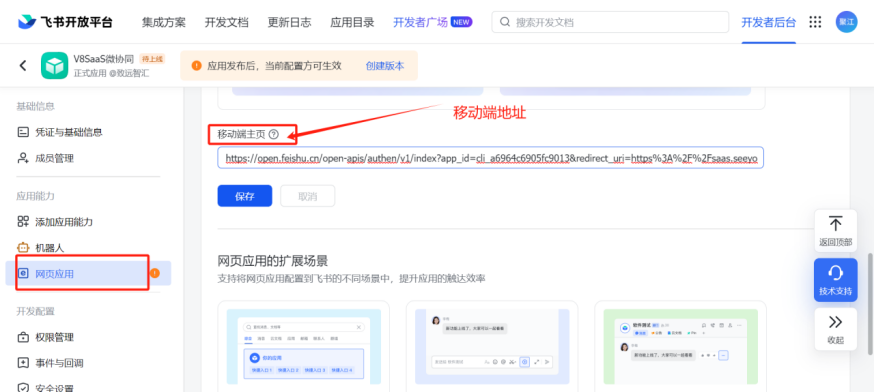
Task: Click the 成员管理 person icon
Action: [23, 158]
